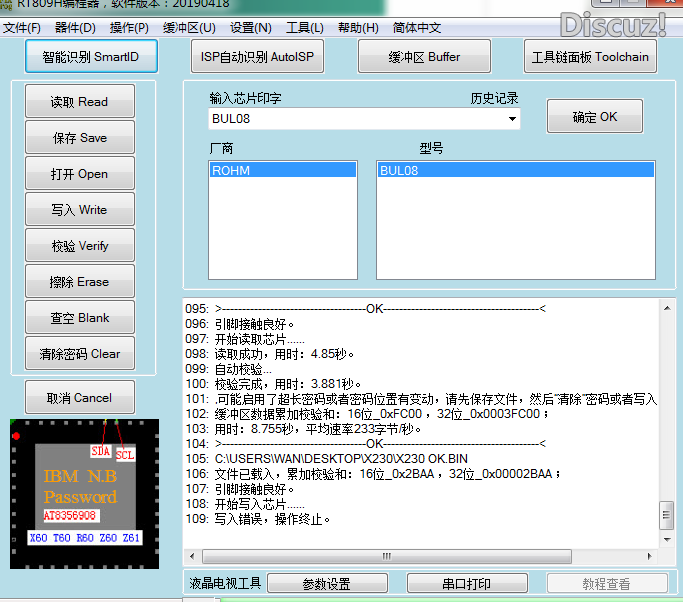Click log line 105 file path X230 OK.BIN
Image resolution: width=683 pixels, height=602 pixels.
(327, 459)
